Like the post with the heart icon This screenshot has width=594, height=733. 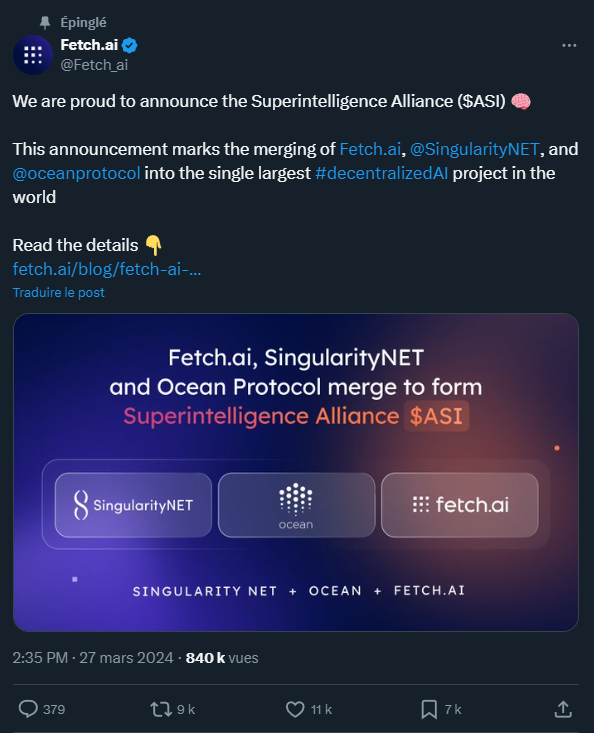click(x=295, y=709)
